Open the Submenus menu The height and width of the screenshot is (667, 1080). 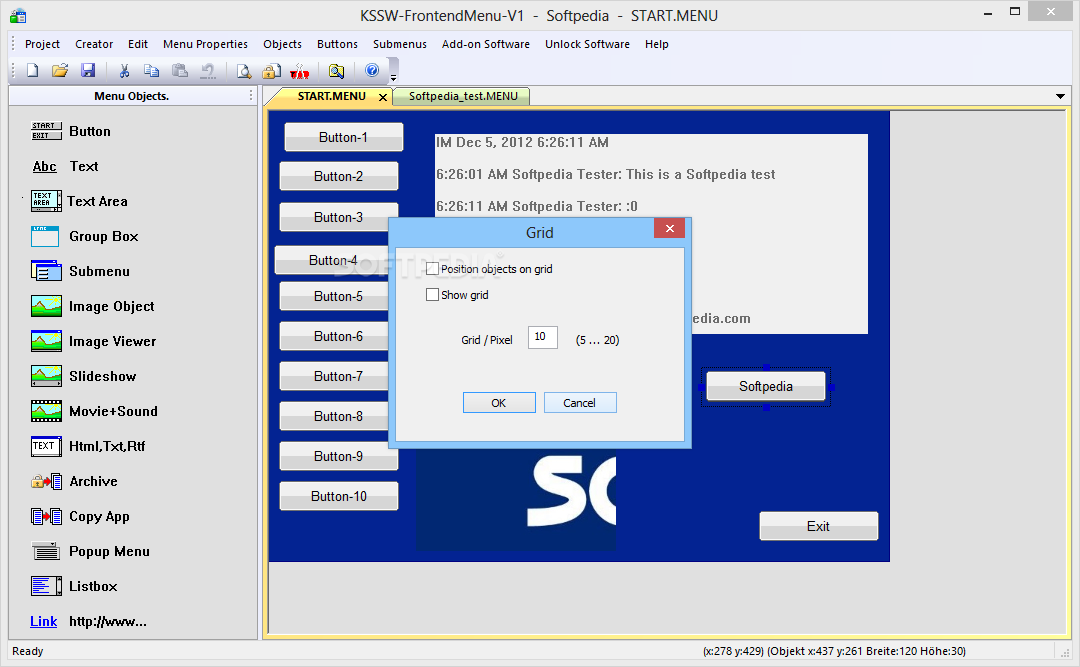(x=400, y=44)
